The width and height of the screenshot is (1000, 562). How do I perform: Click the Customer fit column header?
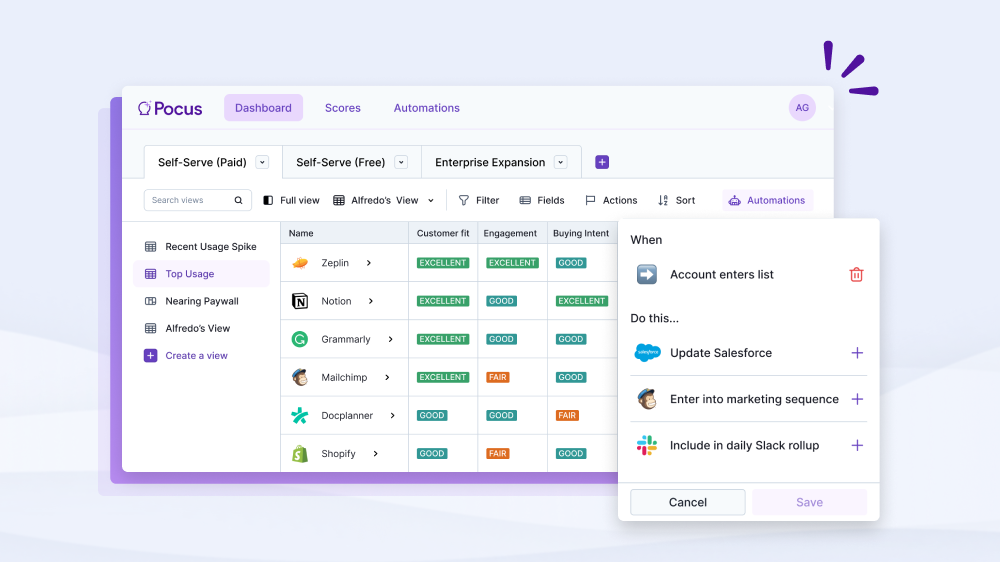tap(443, 233)
